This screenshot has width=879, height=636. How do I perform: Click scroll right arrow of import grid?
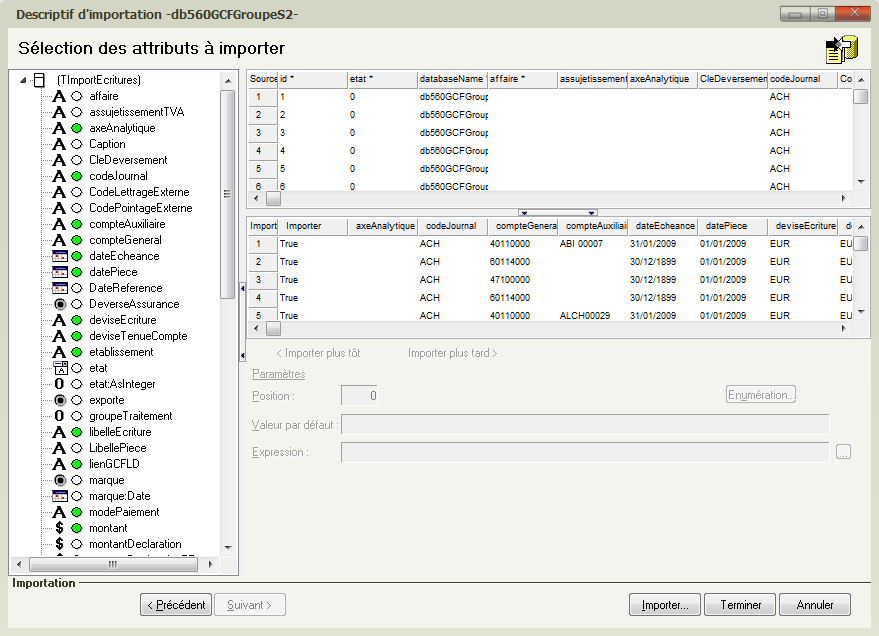coord(844,329)
